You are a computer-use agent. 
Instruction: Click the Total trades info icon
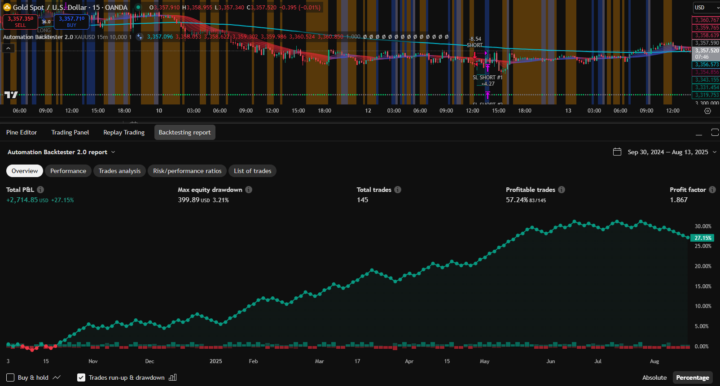[x=398, y=190]
